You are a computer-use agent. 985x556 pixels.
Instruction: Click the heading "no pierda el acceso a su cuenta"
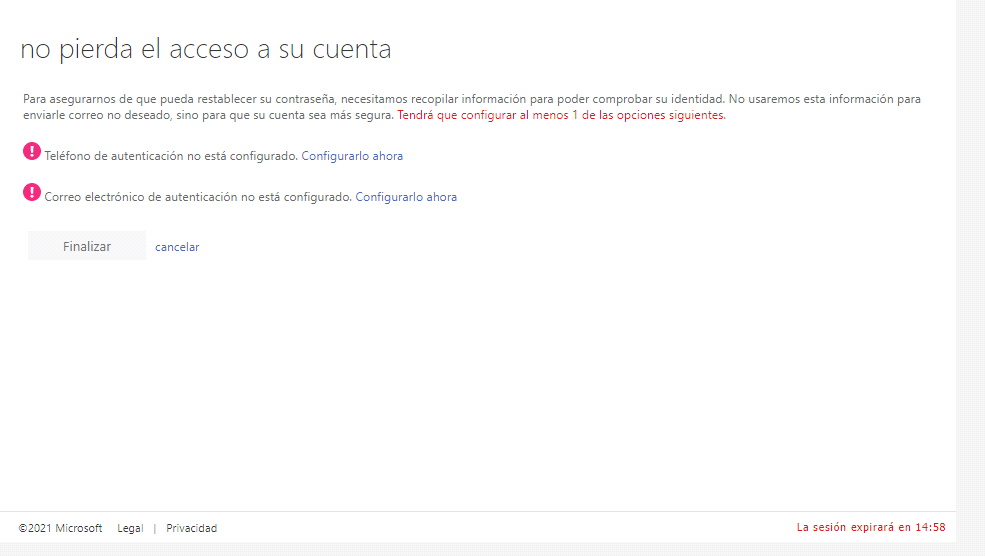pos(206,49)
